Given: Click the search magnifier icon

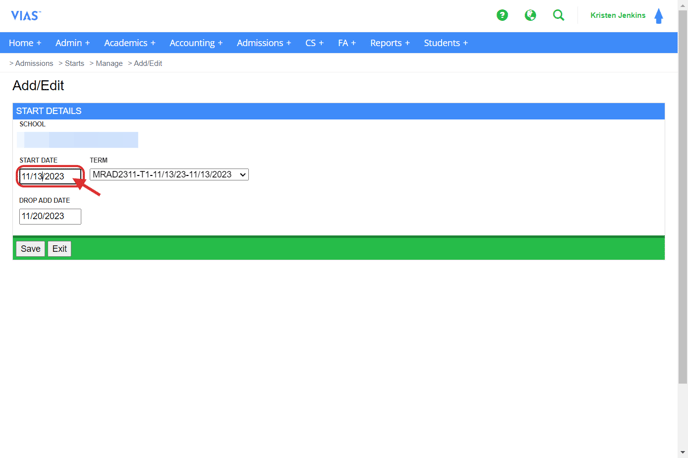Looking at the screenshot, I should [x=558, y=15].
